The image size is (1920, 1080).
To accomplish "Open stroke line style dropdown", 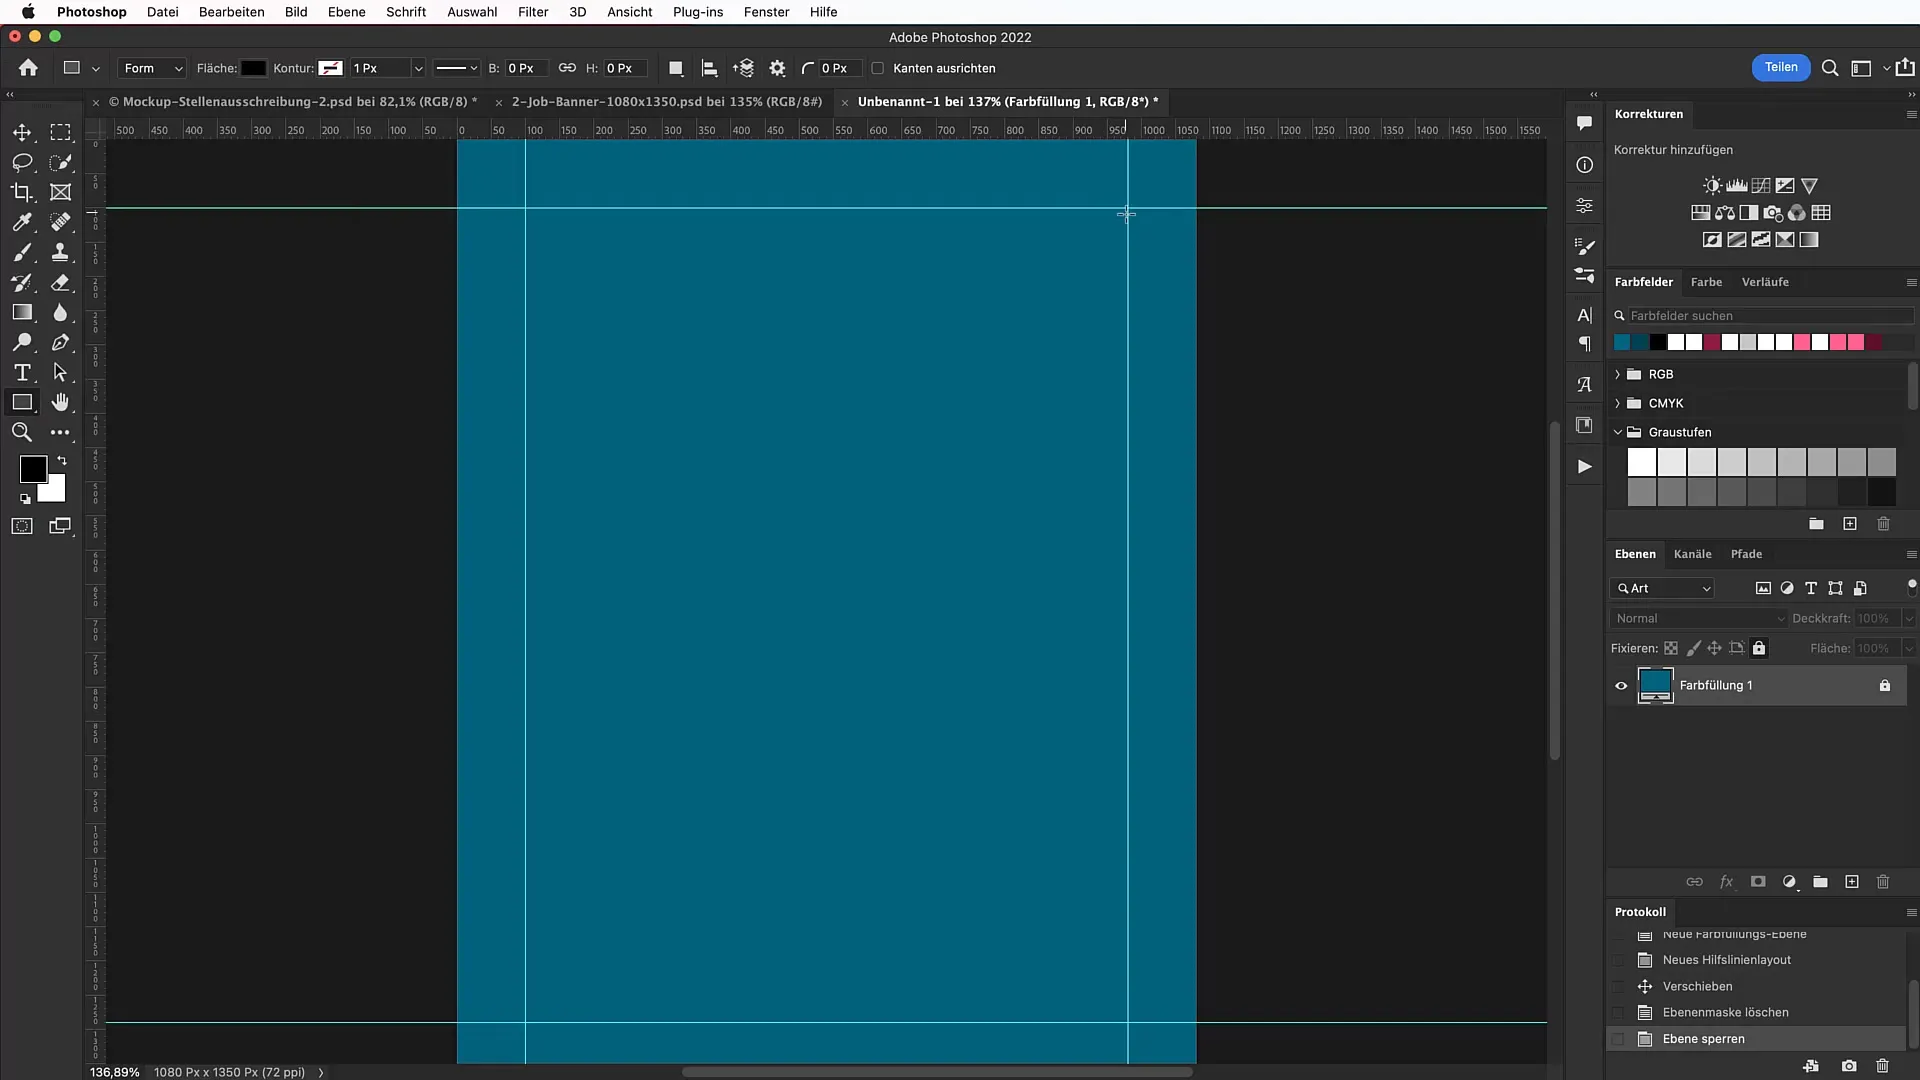I will point(457,68).
